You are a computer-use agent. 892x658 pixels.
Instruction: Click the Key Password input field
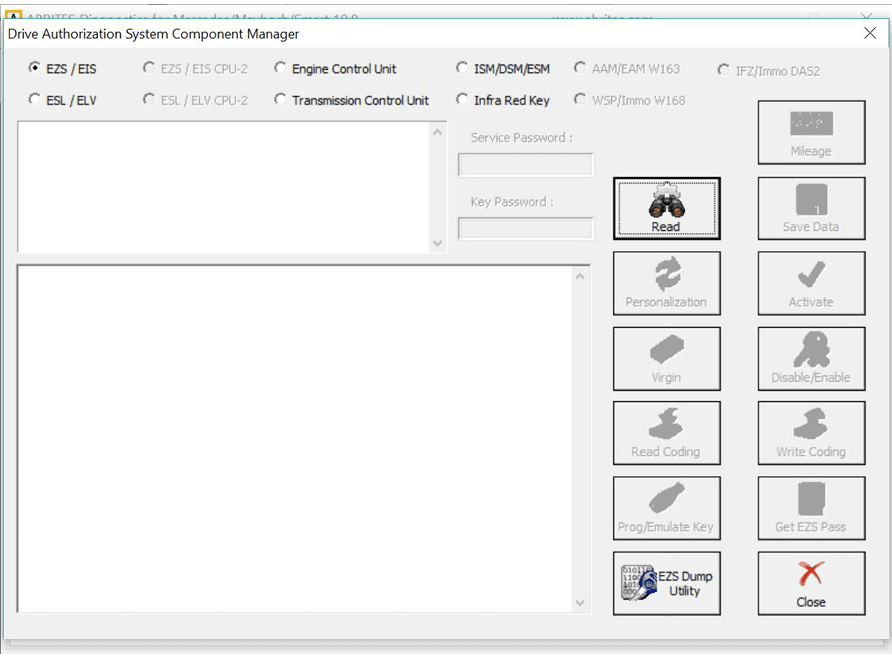point(526,229)
